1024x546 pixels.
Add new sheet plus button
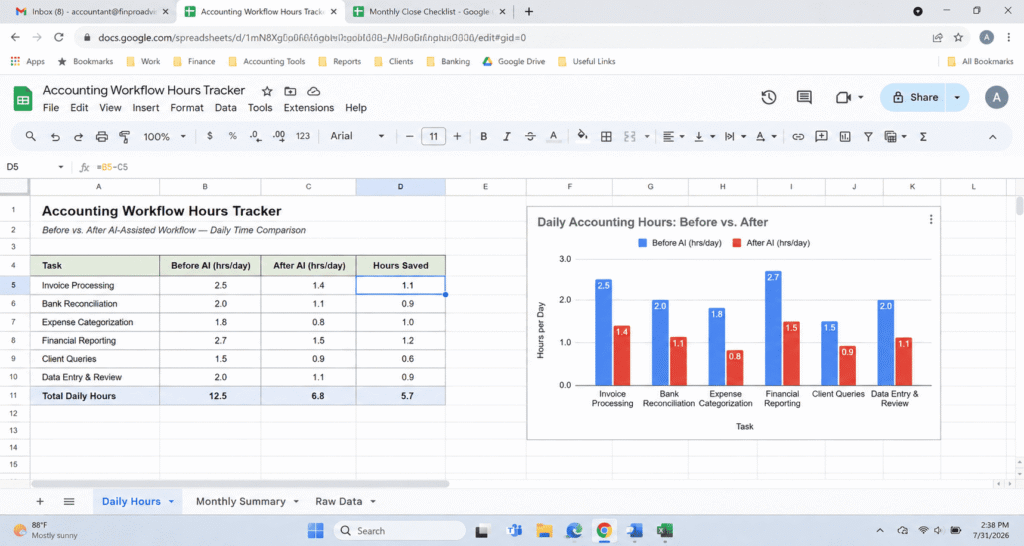(x=40, y=502)
